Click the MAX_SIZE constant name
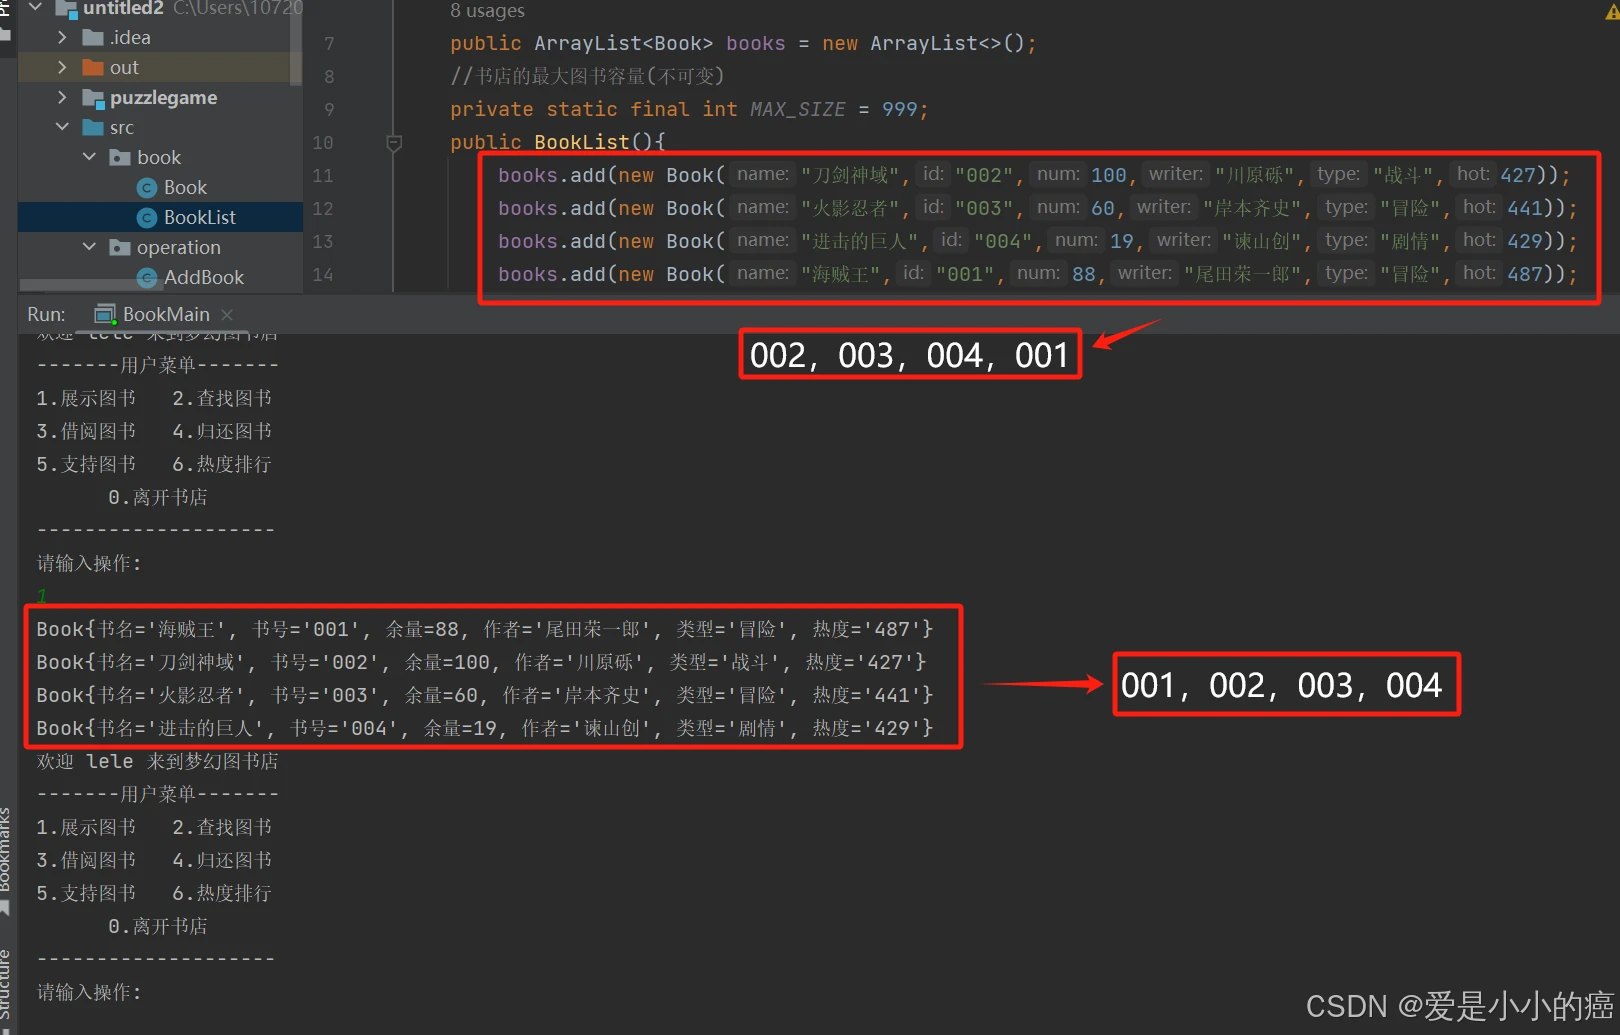Image resolution: width=1620 pixels, height=1035 pixels. click(797, 109)
